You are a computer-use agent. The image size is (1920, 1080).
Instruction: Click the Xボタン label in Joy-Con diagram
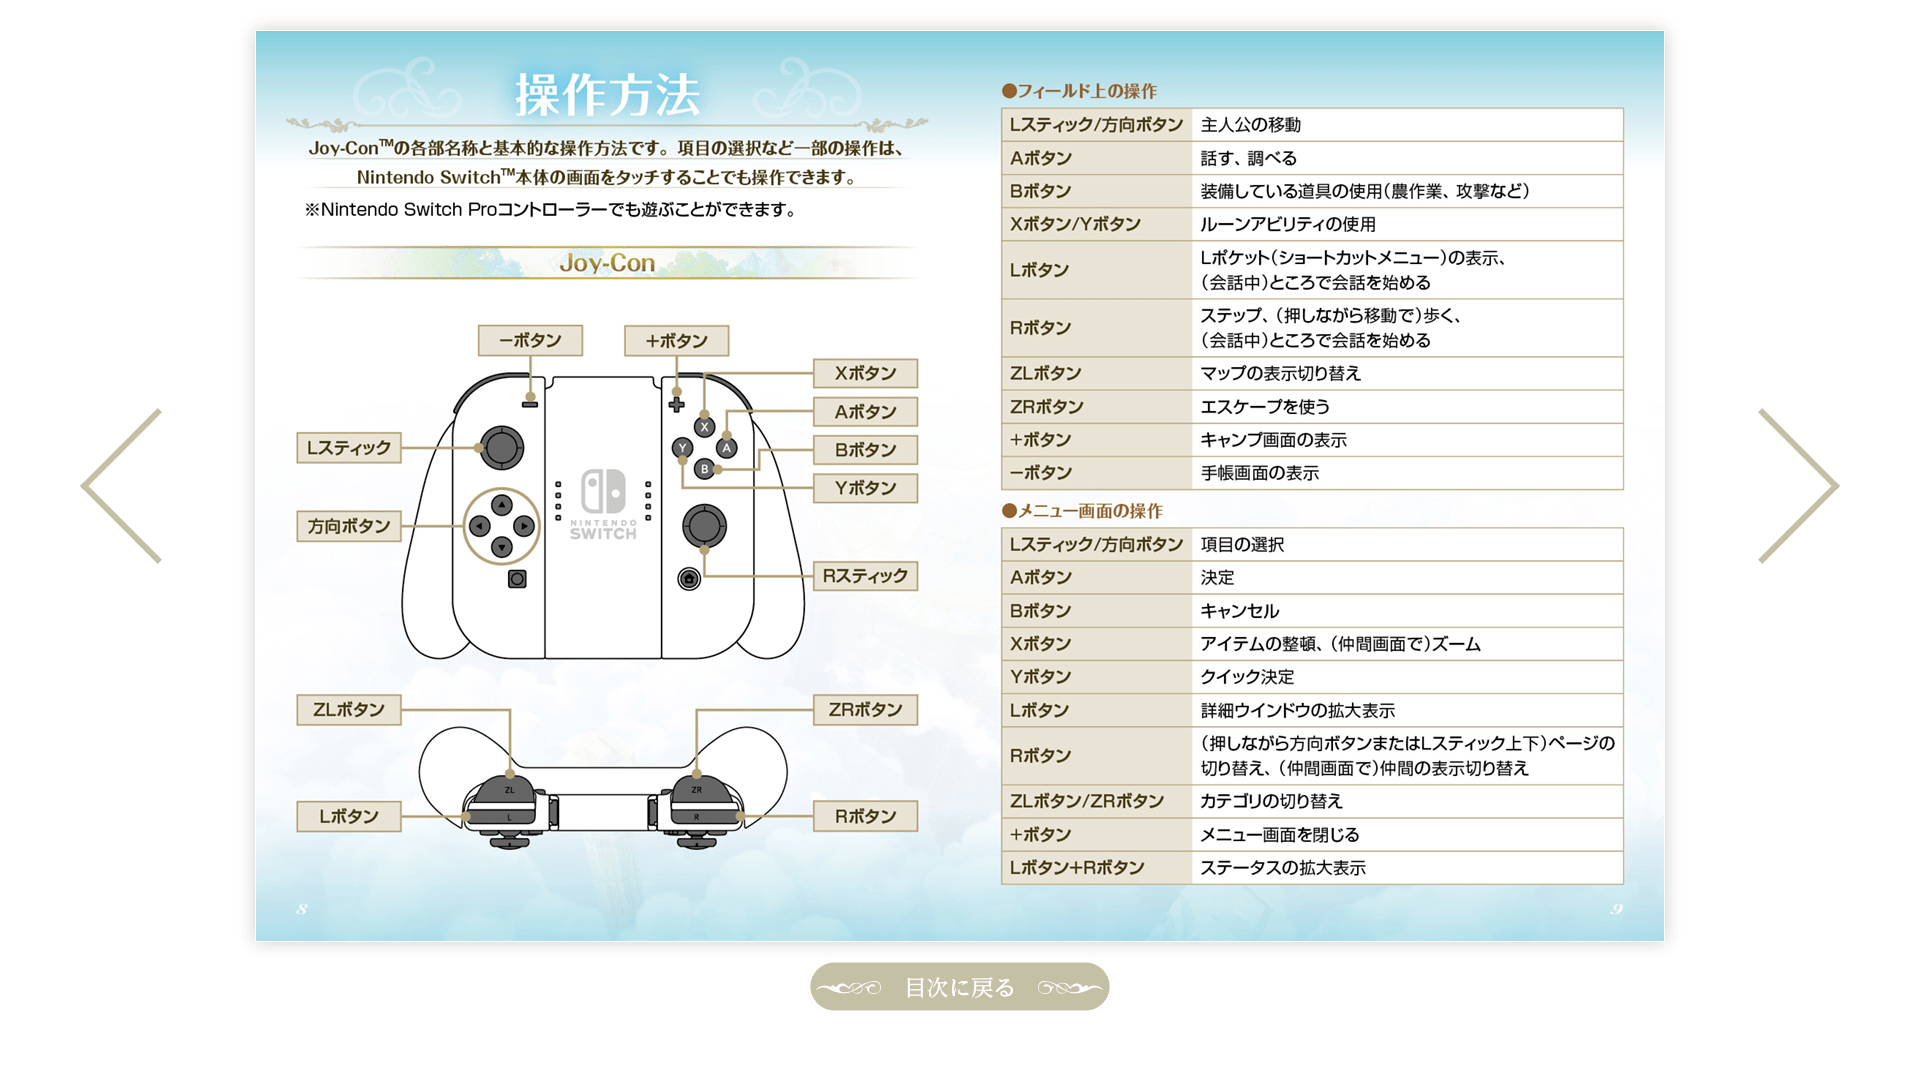pos(865,373)
